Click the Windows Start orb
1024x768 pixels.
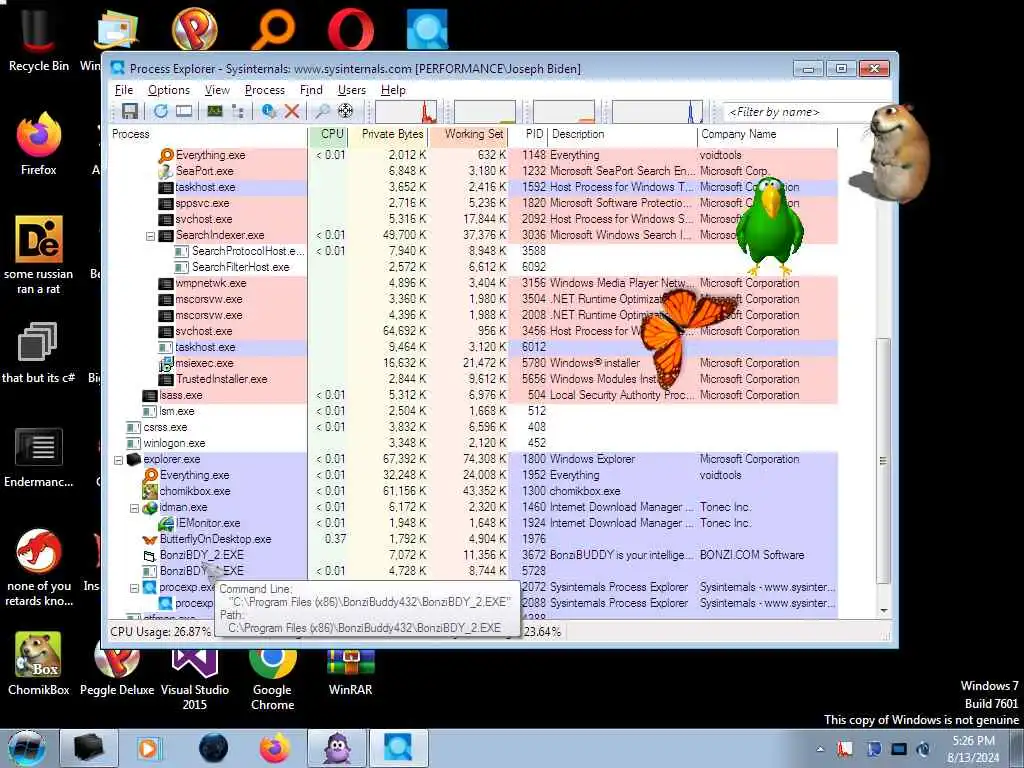coord(27,748)
